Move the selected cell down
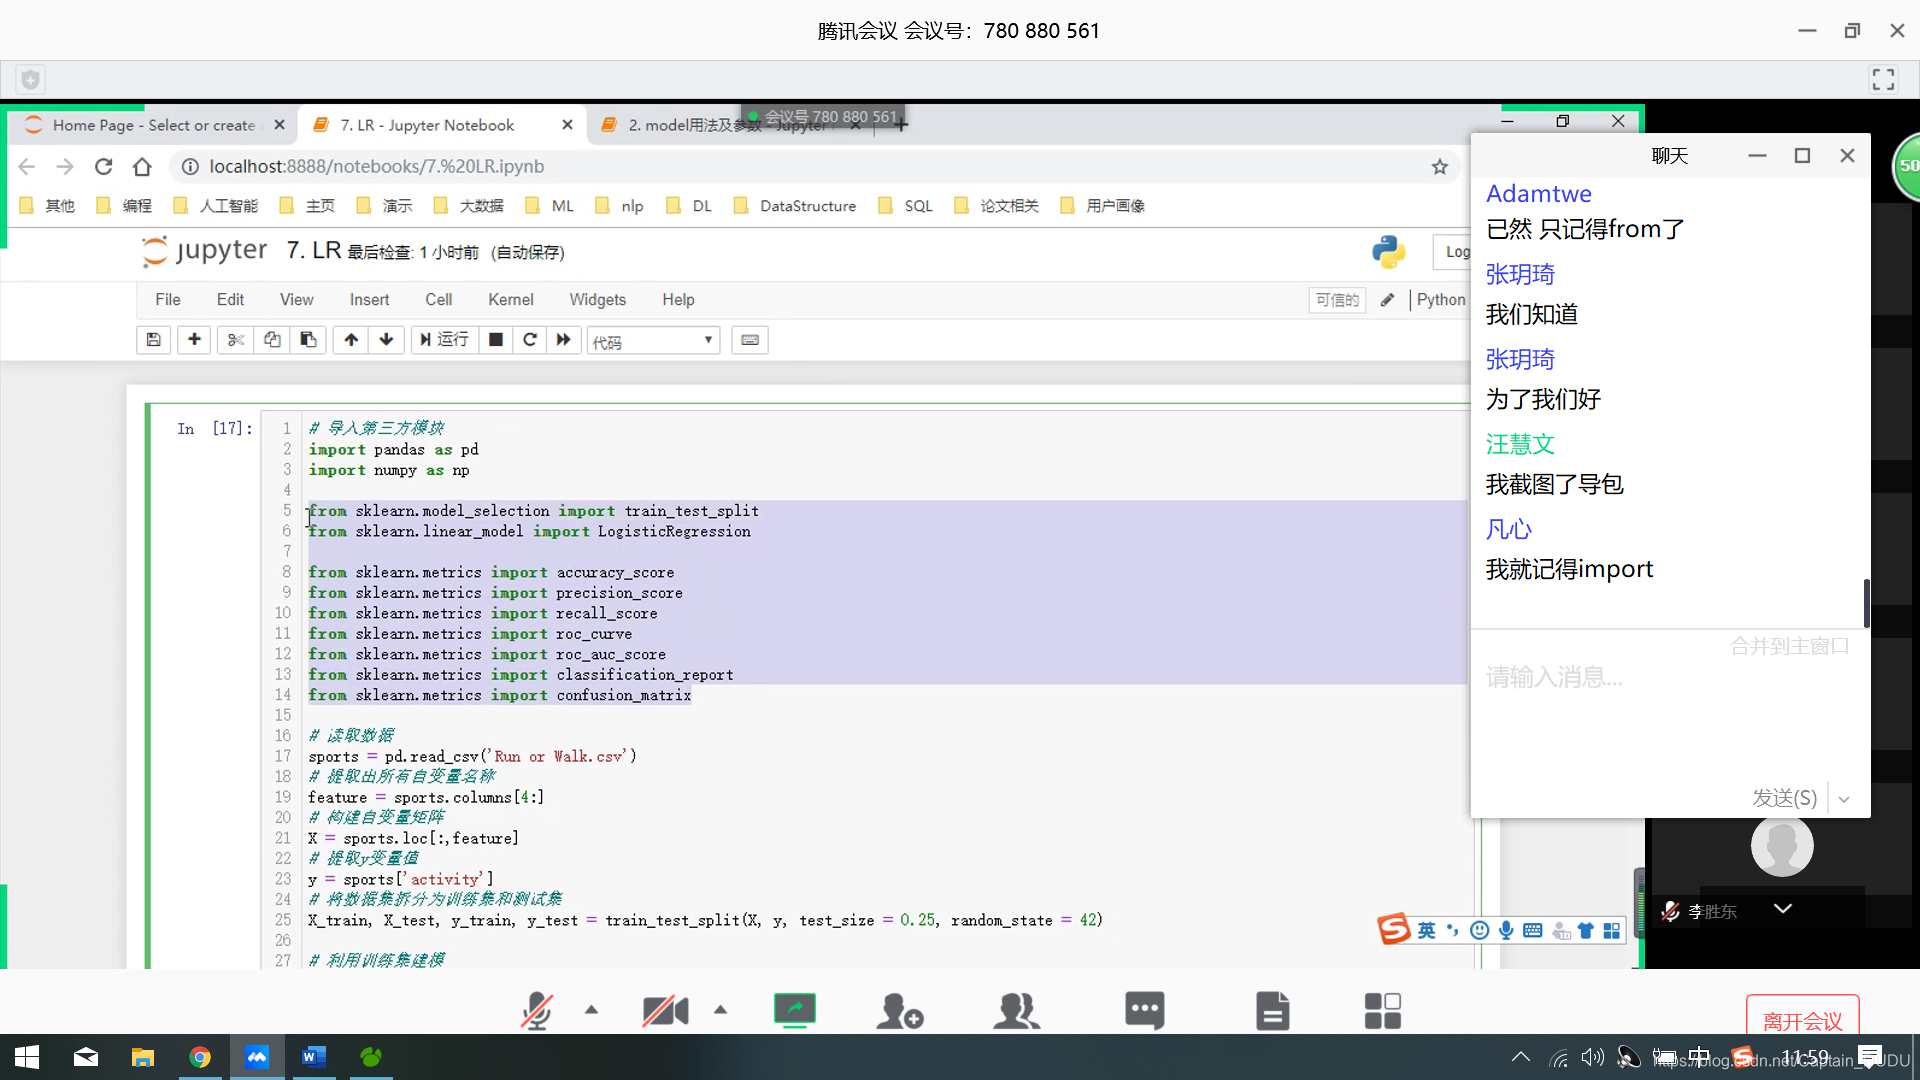The image size is (1920, 1080). pyautogui.click(x=386, y=340)
